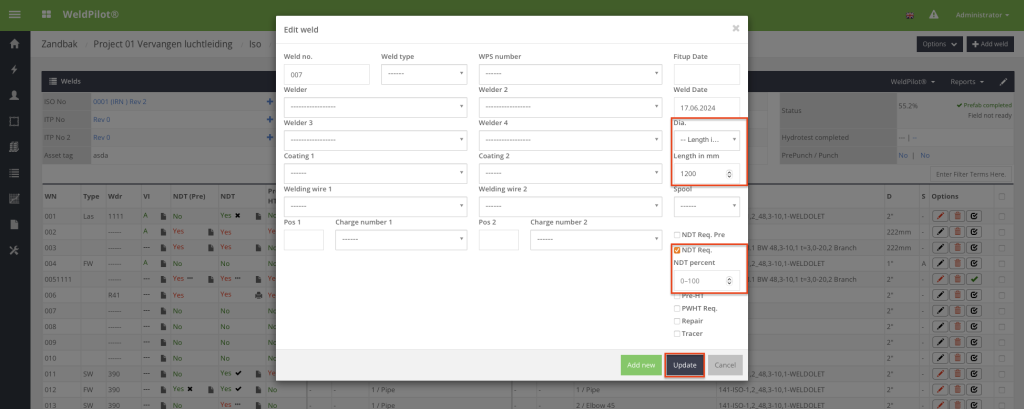Click the Length in mm stepper arrows

(x=729, y=174)
